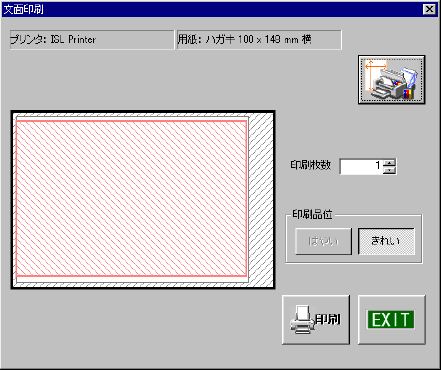Click the 用紙: ハガキ 100 x 148 mm field
This screenshot has width=441, height=370.
click(x=259, y=40)
